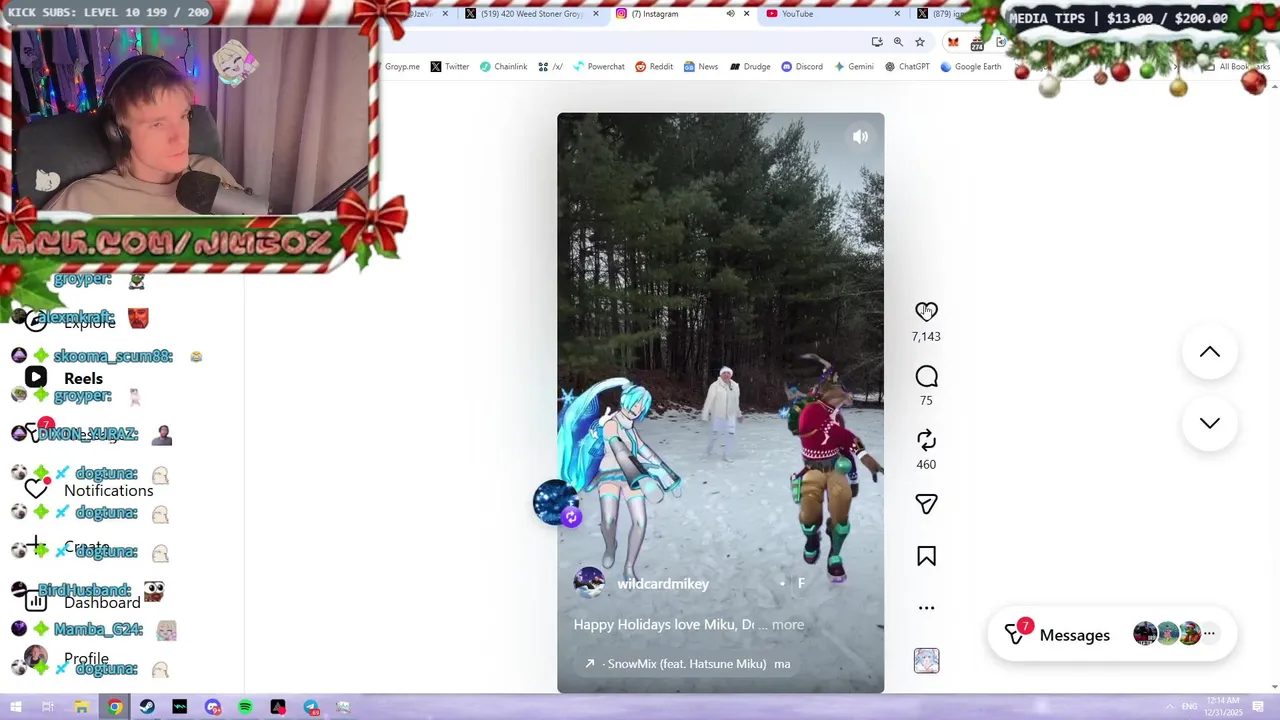Open the Gemini bookmark

(x=853, y=67)
